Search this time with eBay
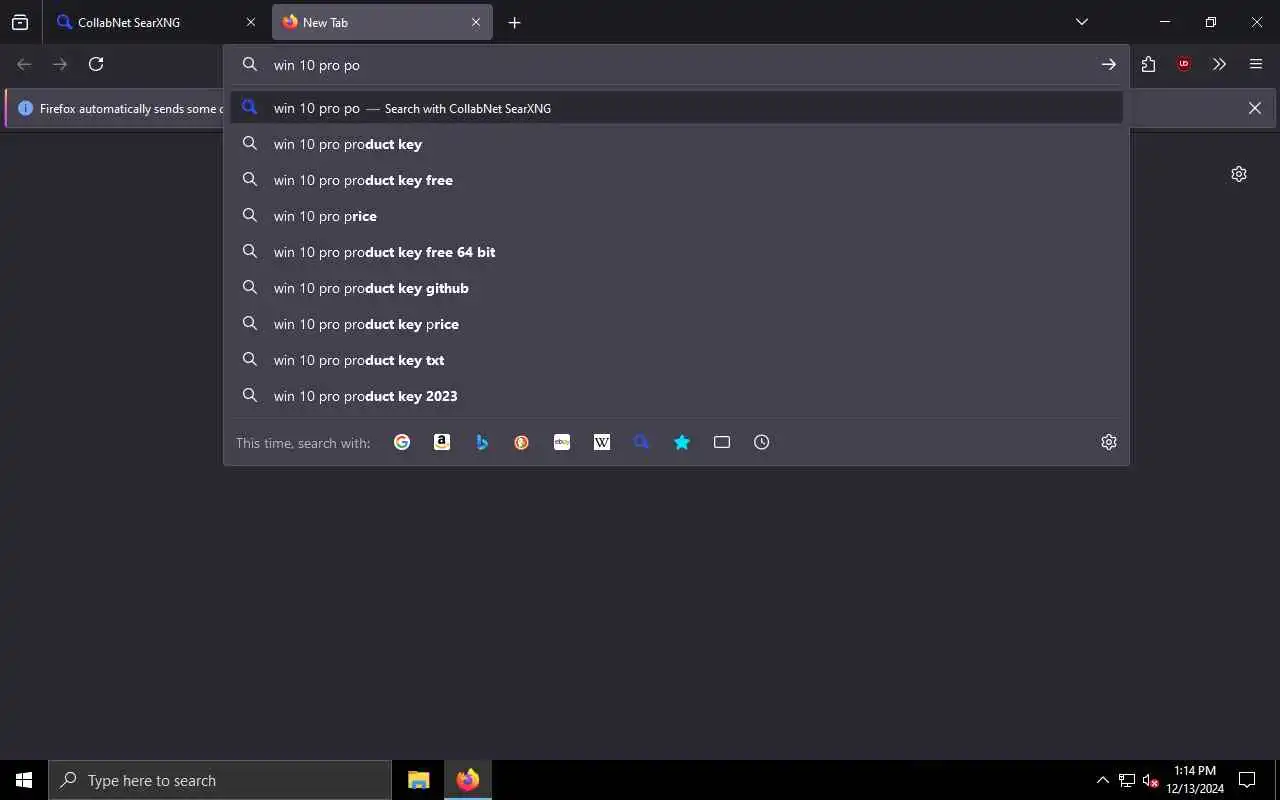Screen dimensions: 1280x800 point(562,442)
